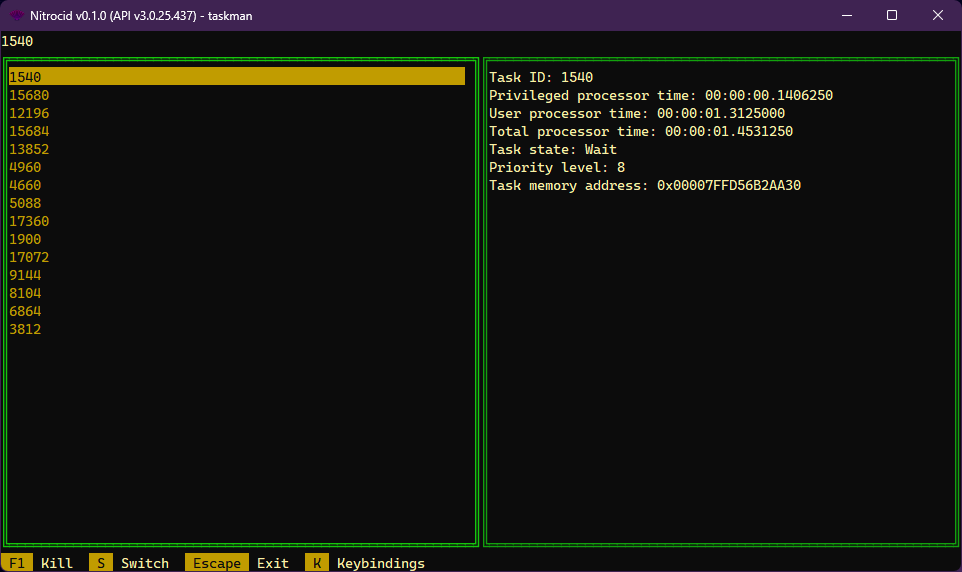Image resolution: width=962 pixels, height=572 pixels.
Task: Choose task 17360 from the list
Action: click(x=29, y=221)
